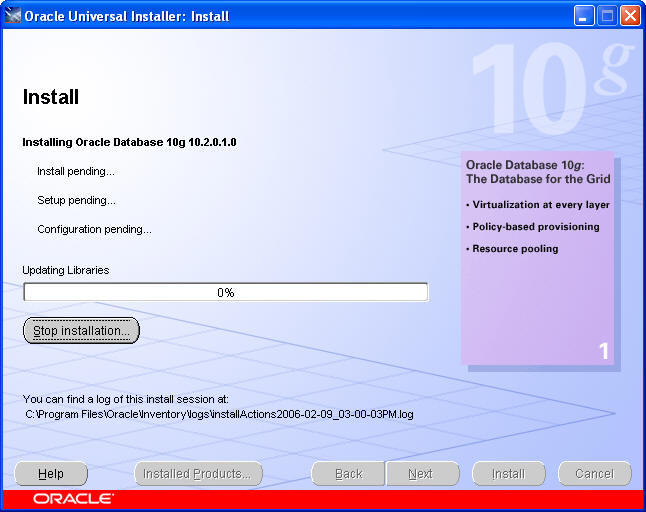The height and width of the screenshot is (512, 646).
Task: Minimize the installer window
Action: 584,16
